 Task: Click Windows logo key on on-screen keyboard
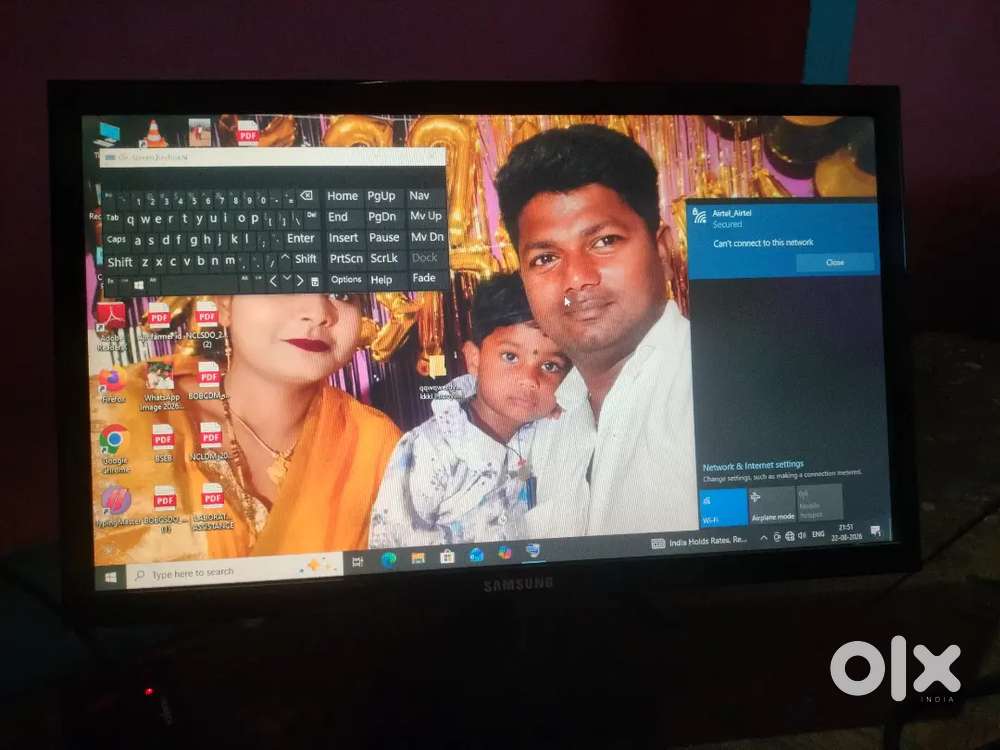tap(138, 284)
